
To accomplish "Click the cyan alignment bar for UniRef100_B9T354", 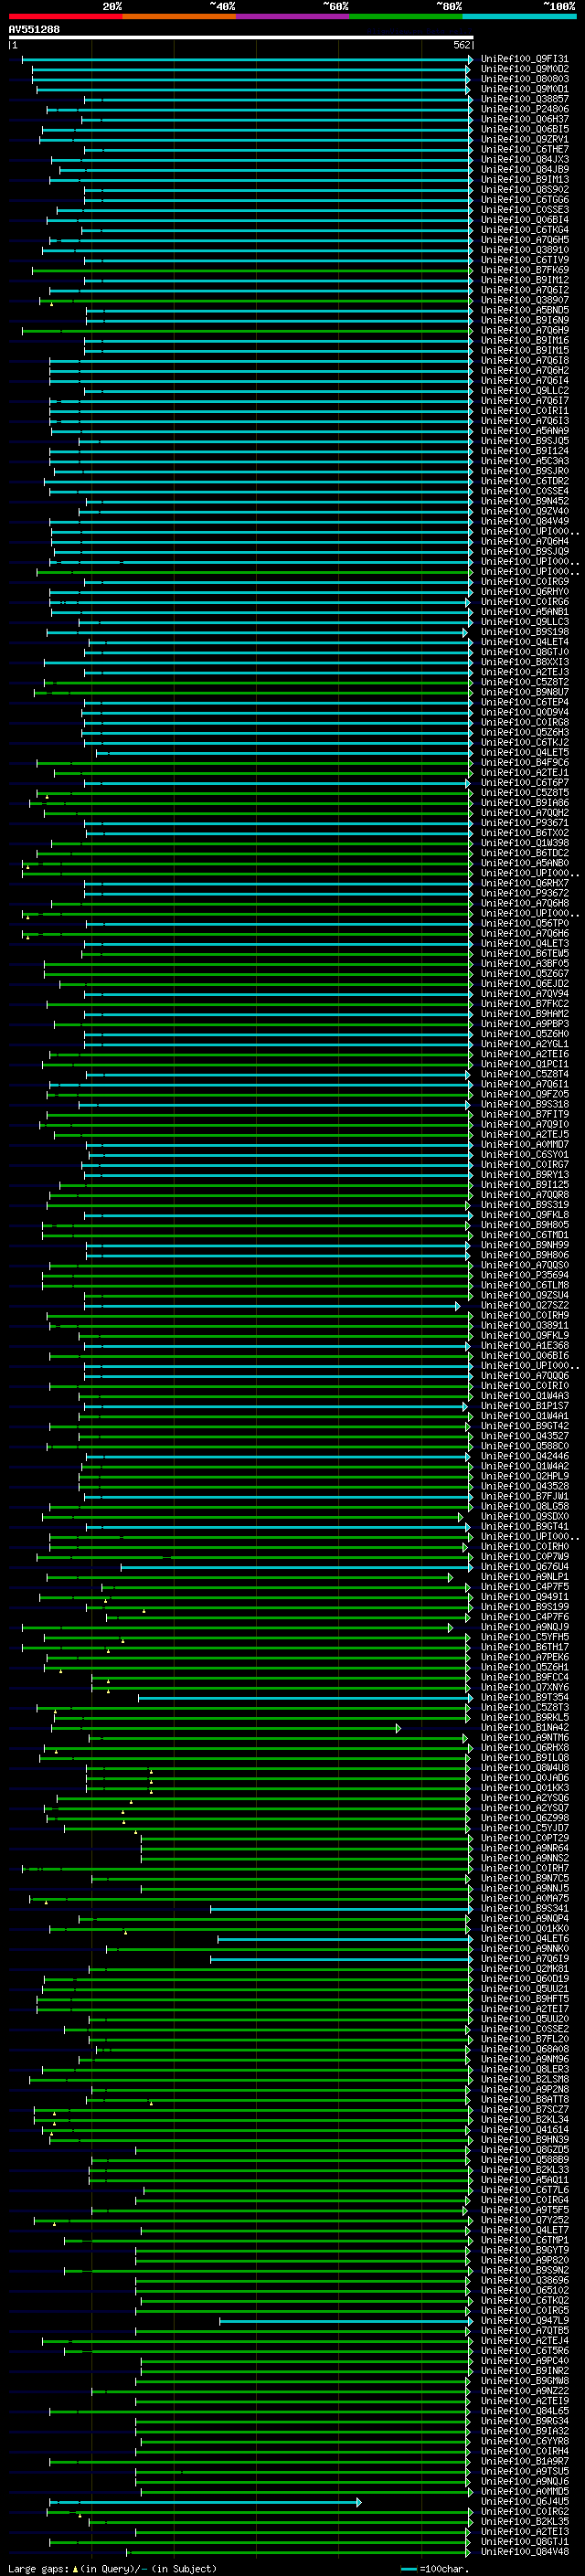I will pyautogui.click(x=305, y=1697).
